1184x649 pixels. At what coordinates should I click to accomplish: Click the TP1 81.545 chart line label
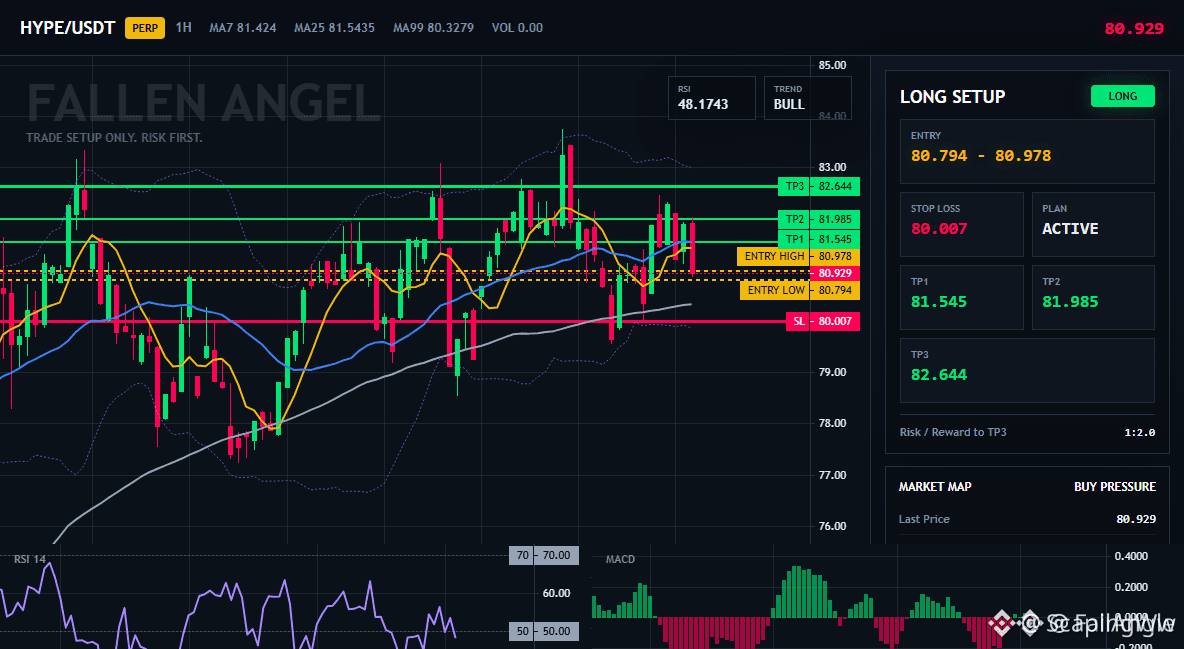[819, 239]
